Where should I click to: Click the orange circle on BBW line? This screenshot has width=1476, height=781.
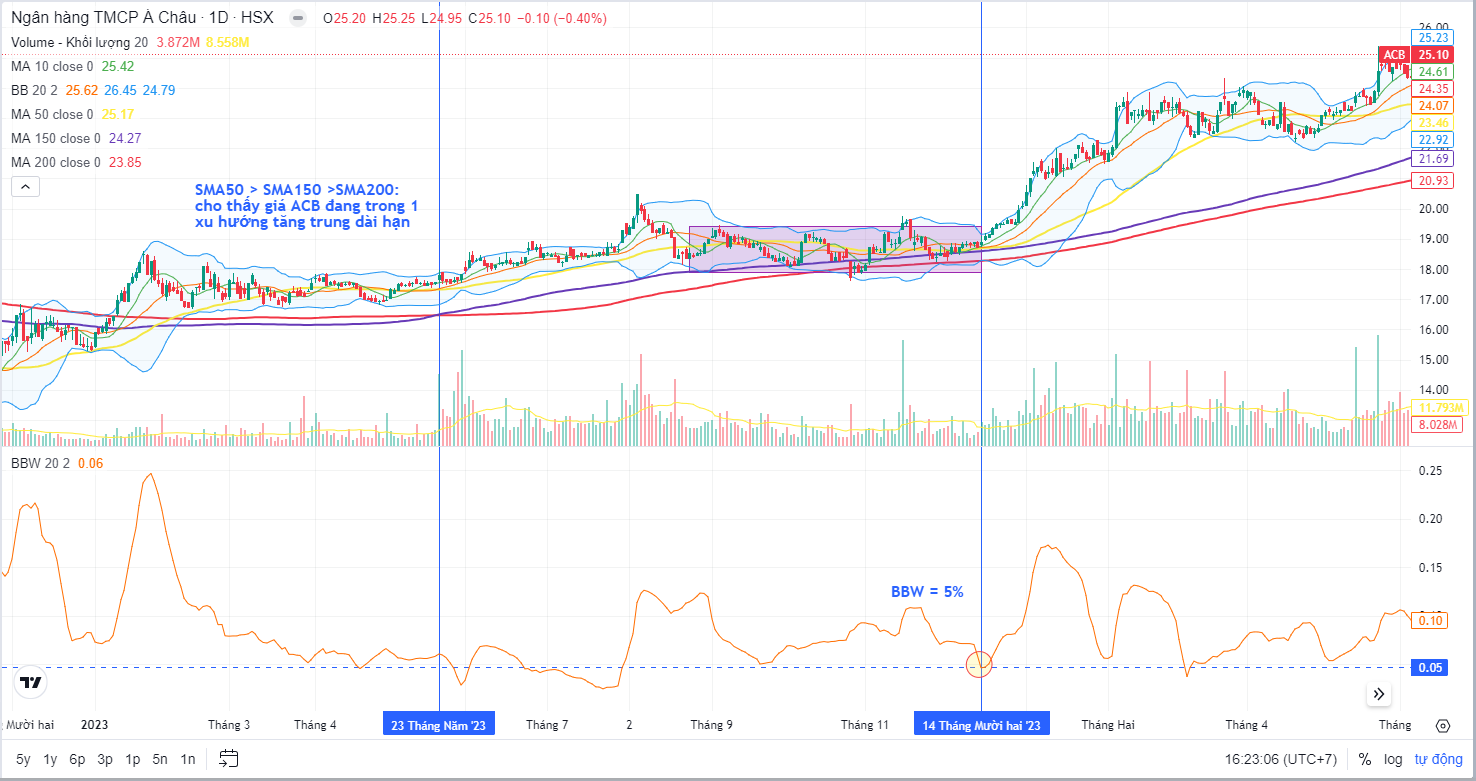click(979, 663)
